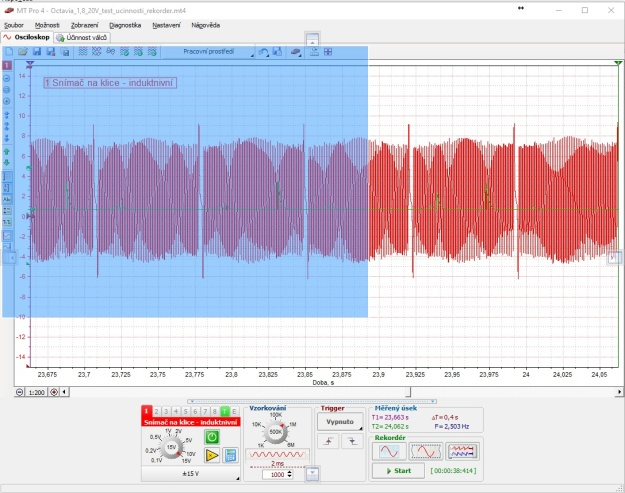Viewport: 625px width, 493px height.
Task: Open the Zobrazení menu
Action: click(x=85, y=25)
